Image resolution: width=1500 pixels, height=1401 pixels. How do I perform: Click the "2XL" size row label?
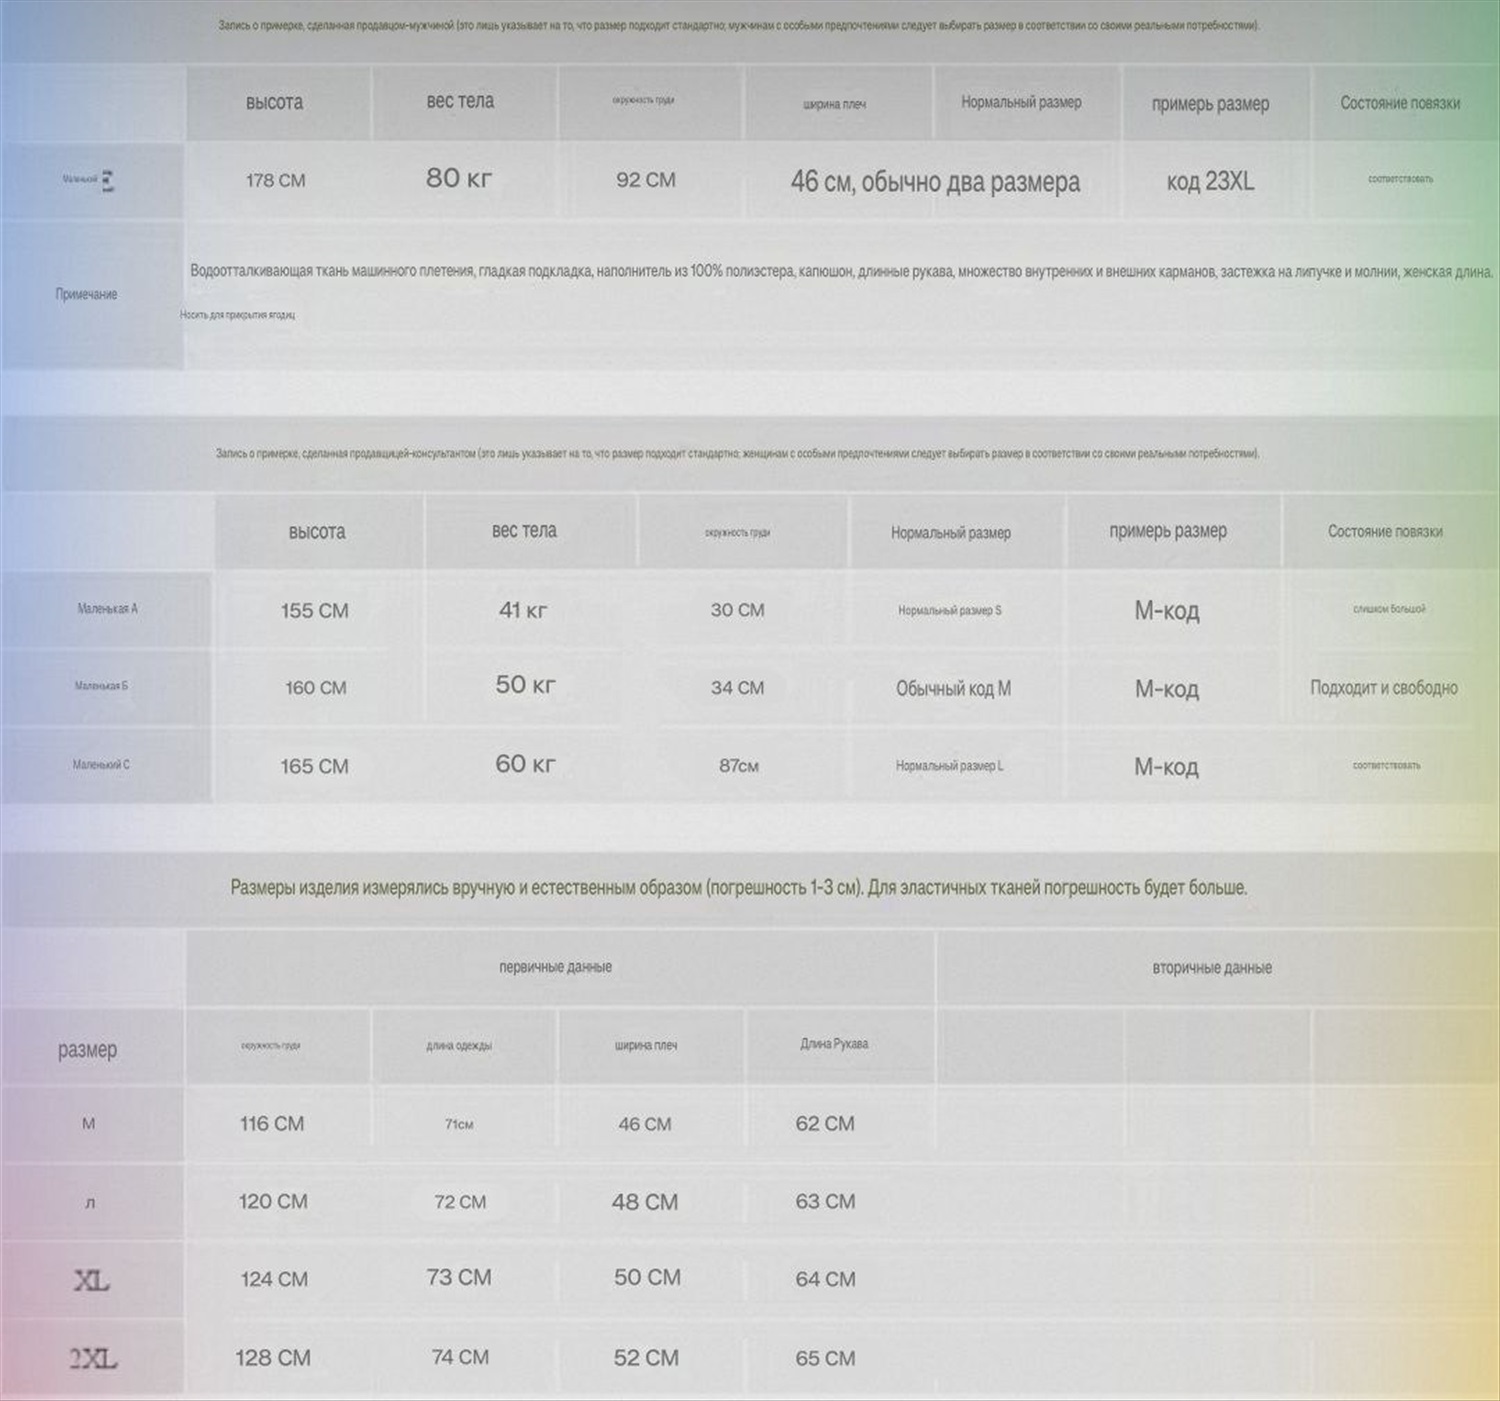[x=92, y=1358]
